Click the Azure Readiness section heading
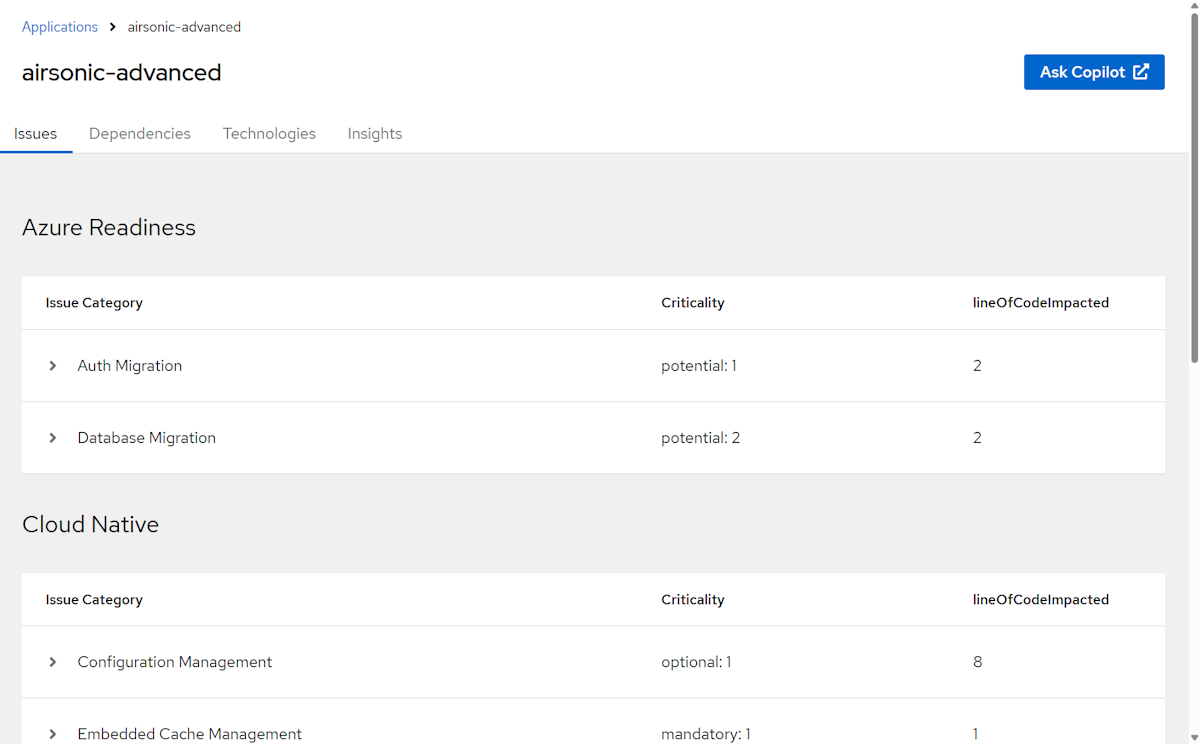Screen dimensions: 1200x744 tap(109, 228)
